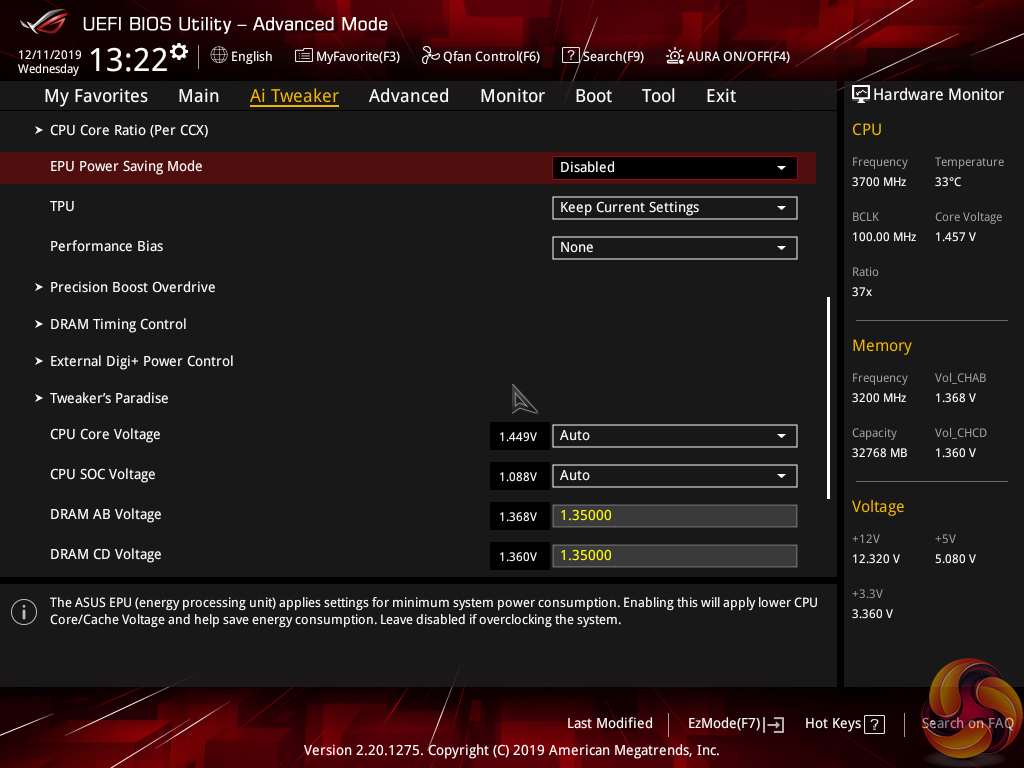Click the Search(F9) question icon
The width and height of the screenshot is (1024, 768).
point(570,56)
